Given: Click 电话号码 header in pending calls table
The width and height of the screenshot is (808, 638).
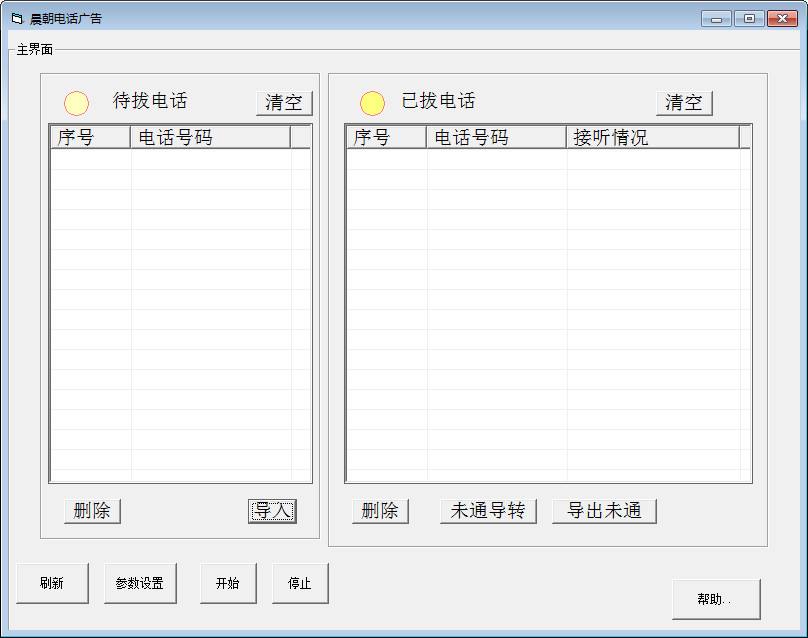Looking at the screenshot, I should coord(210,138).
